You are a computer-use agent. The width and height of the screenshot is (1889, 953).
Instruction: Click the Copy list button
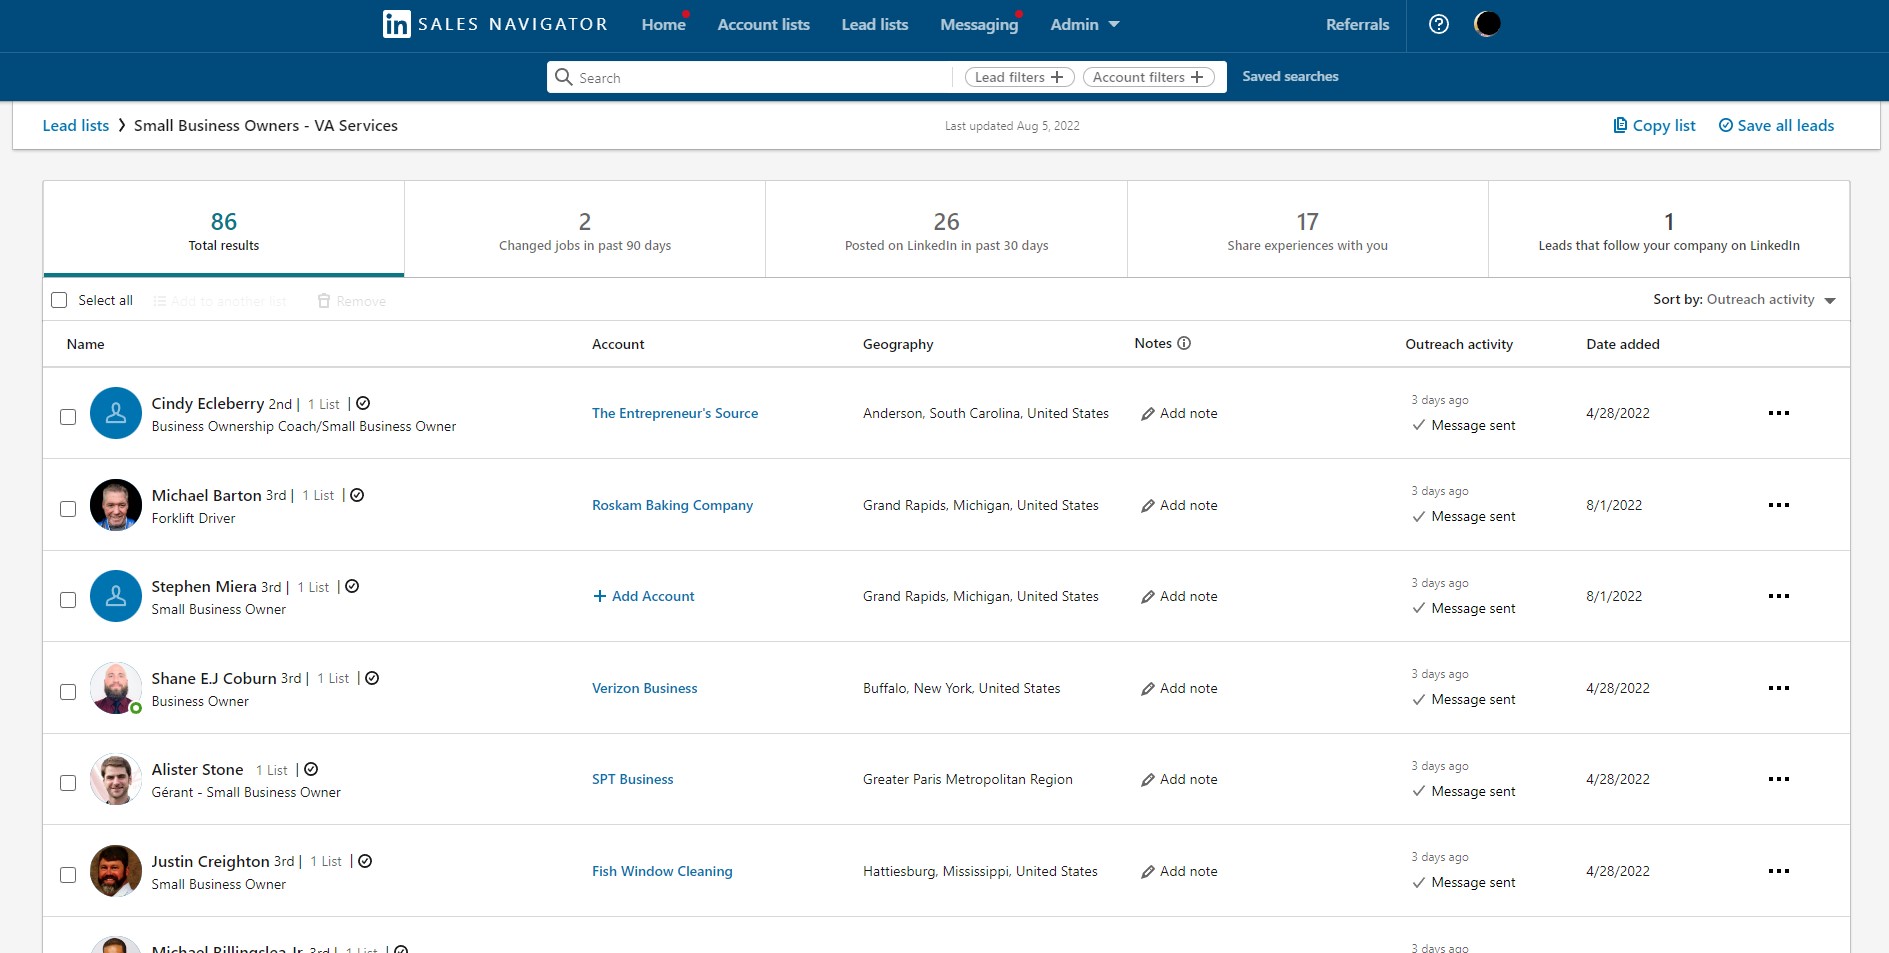1654,125
